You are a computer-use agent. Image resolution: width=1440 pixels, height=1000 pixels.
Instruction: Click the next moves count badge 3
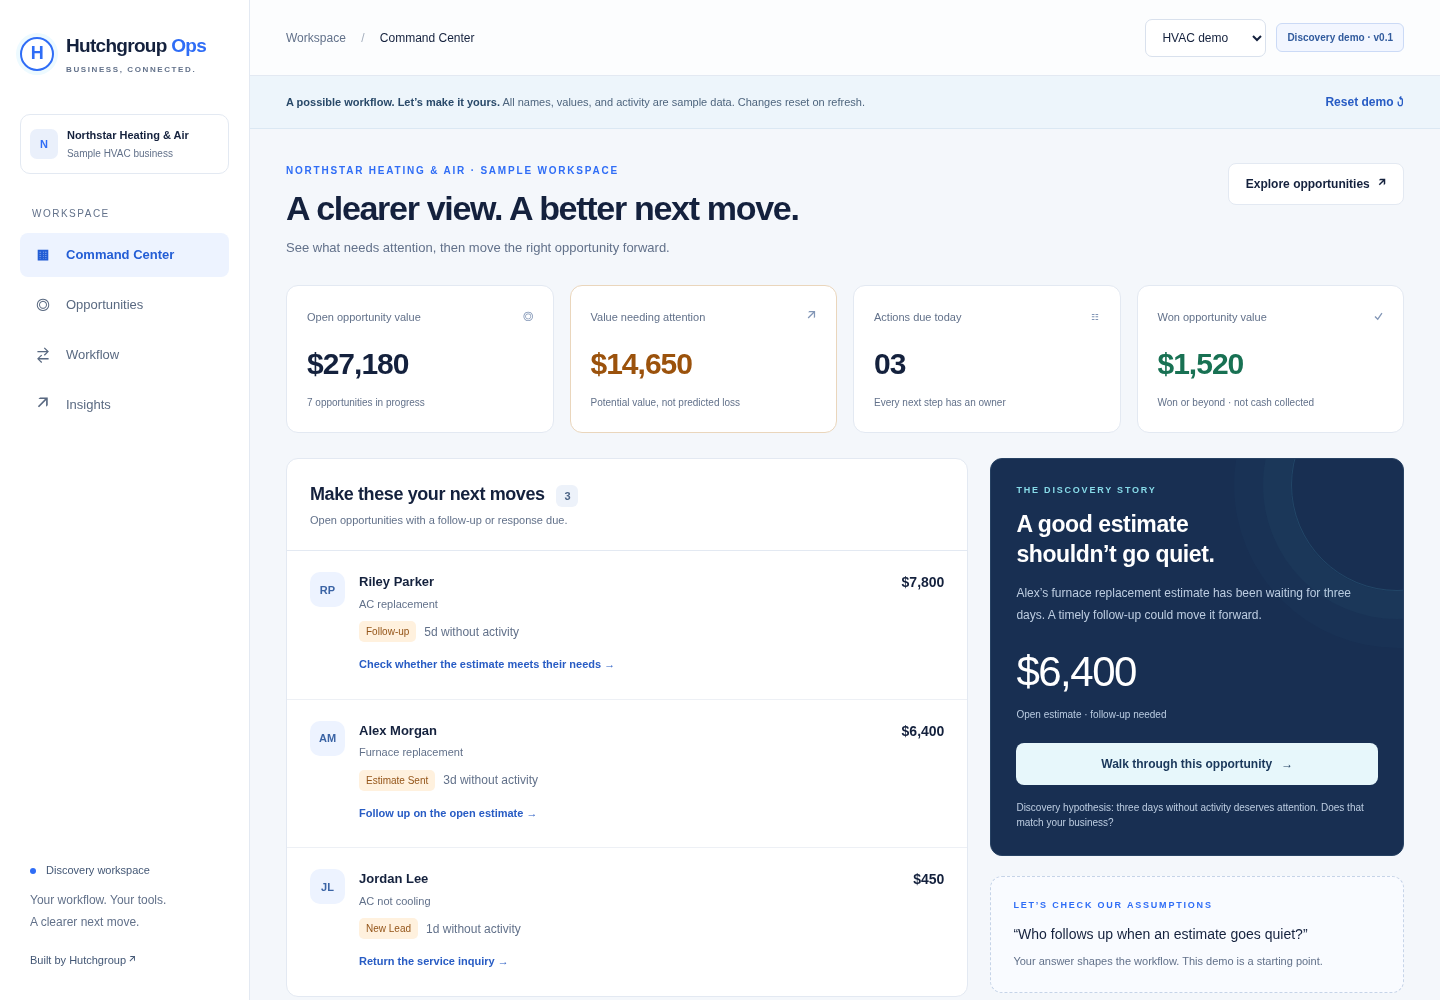point(567,496)
